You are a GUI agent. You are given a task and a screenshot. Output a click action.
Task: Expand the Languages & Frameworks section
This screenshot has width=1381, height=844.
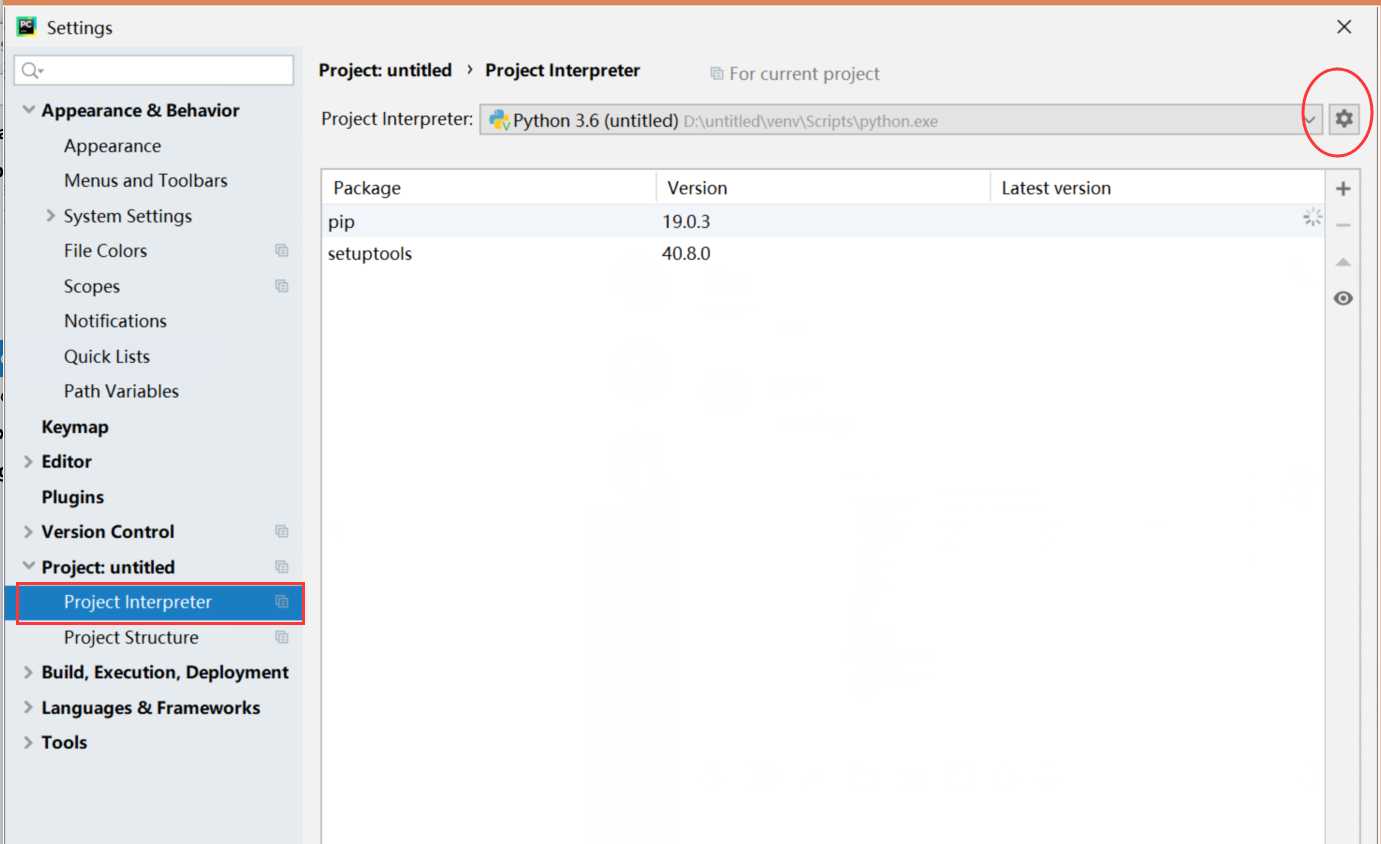point(28,708)
